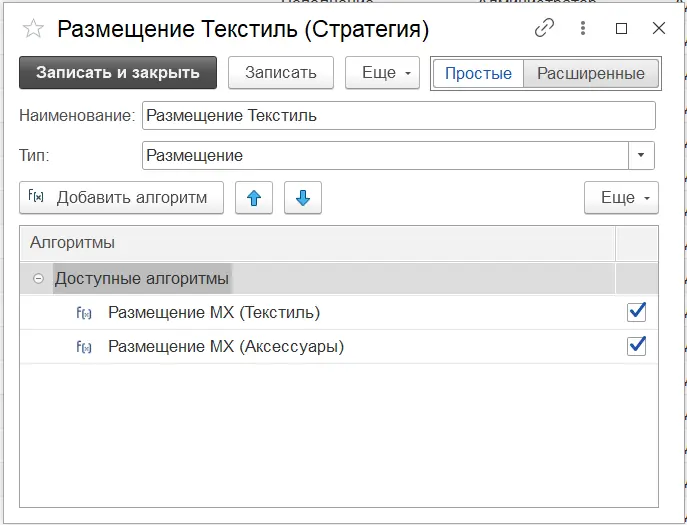Uncheck the Размещение МХ (Текстиль) checkbox
The height and width of the screenshot is (525, 687).
point(637,312)
